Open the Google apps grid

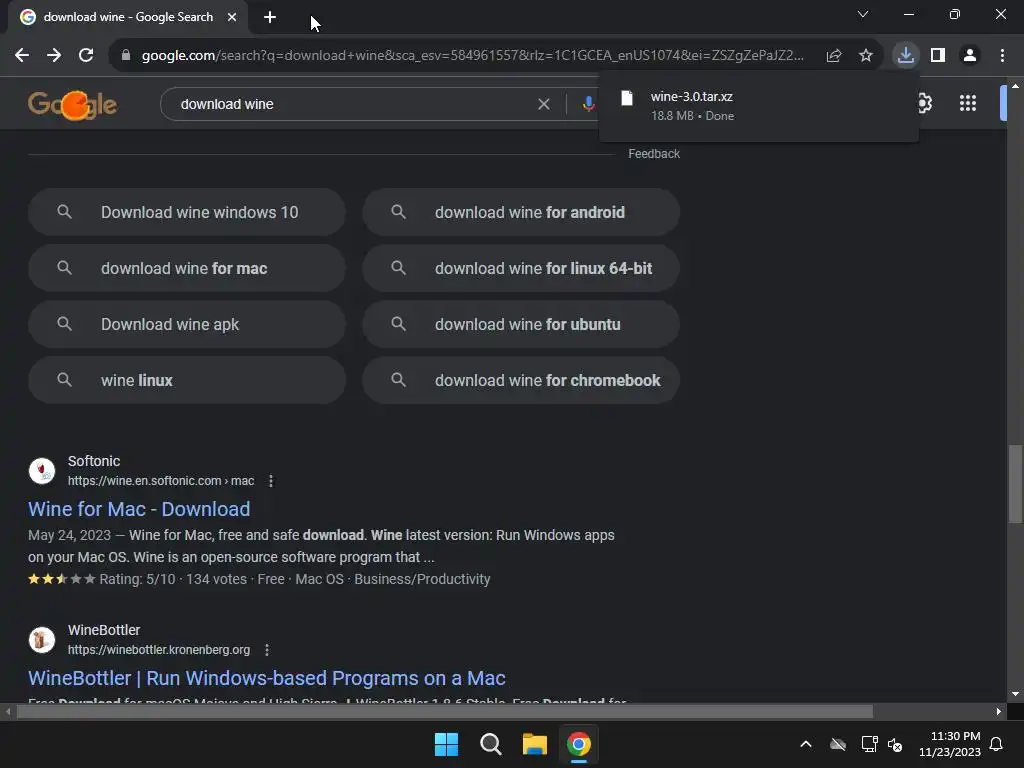click(968, 103)
